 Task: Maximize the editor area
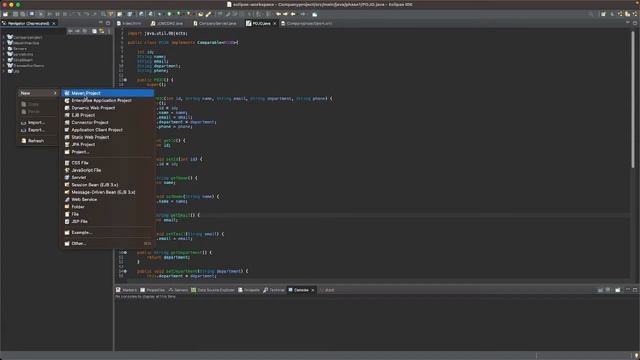point(635,24)
